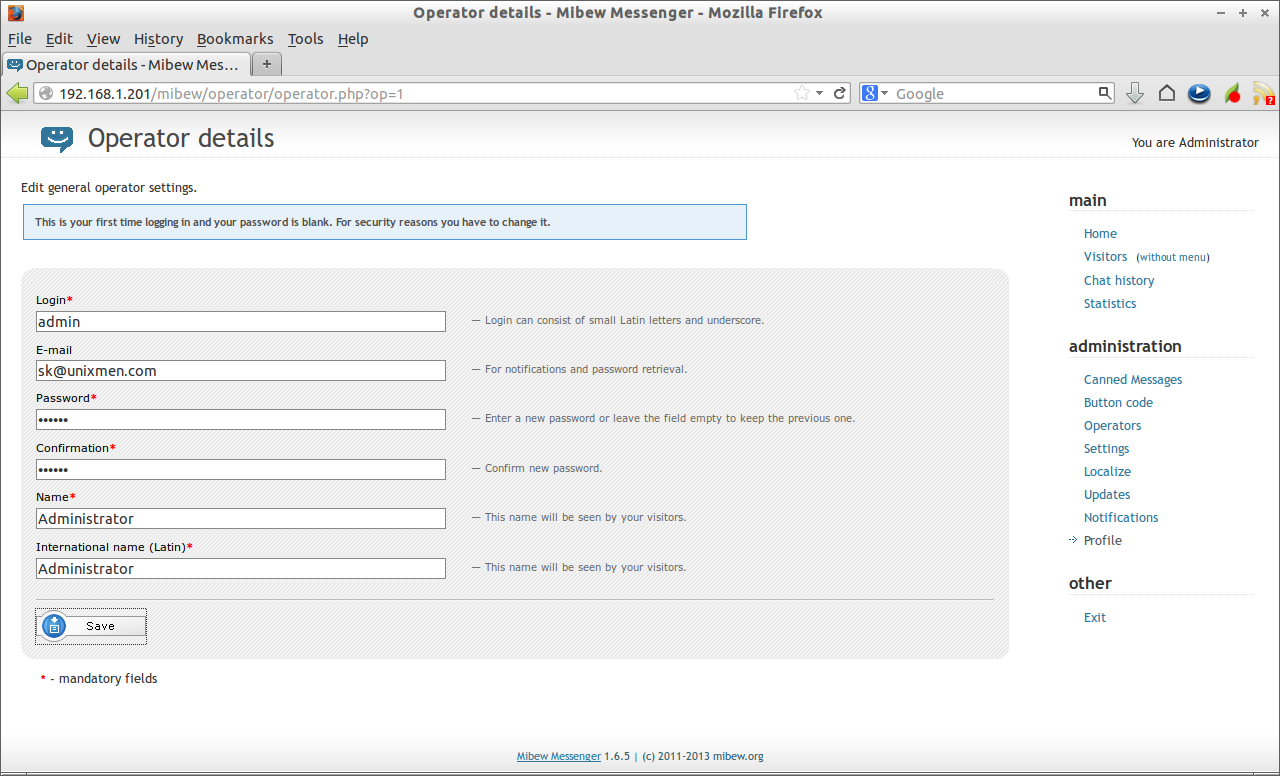Click the Exit link
This screenshot has height=776, width=1280.
point(1095,617)
